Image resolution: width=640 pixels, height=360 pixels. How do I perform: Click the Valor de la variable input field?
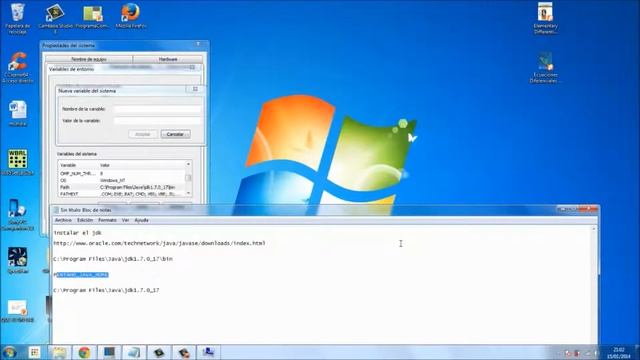[157, 120]
